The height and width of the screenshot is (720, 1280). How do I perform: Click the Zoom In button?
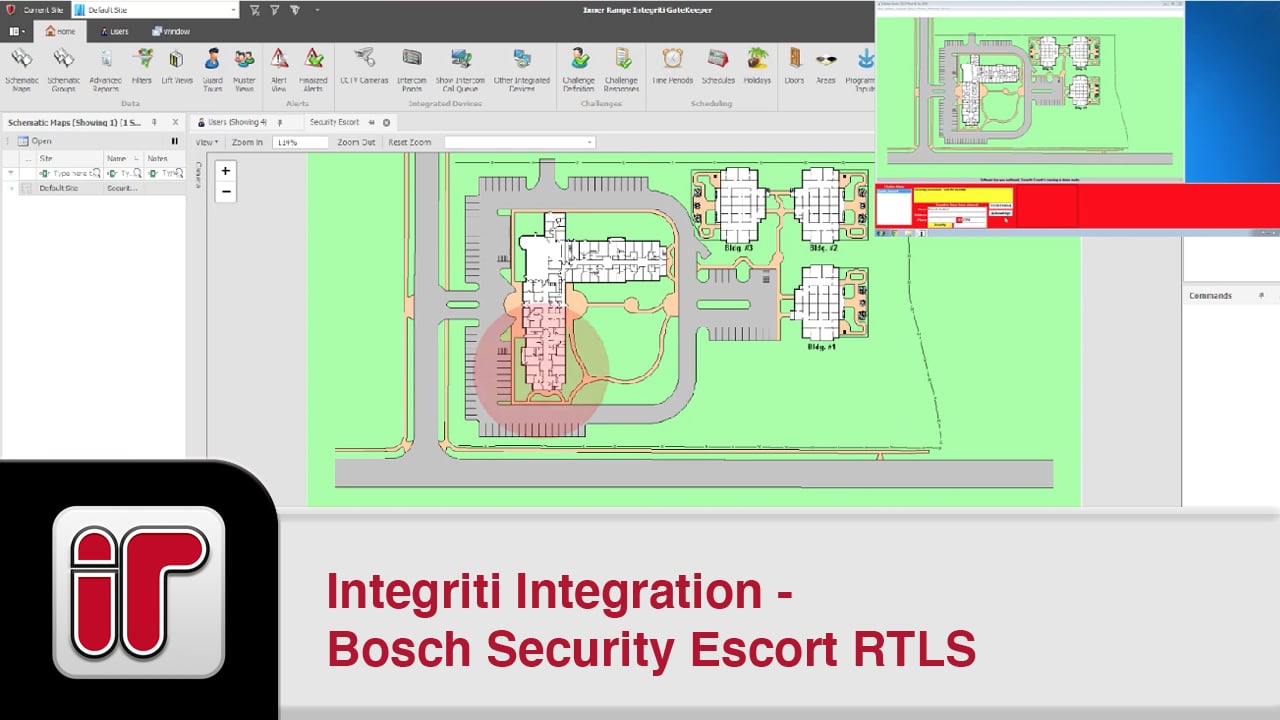click(247, 142)
